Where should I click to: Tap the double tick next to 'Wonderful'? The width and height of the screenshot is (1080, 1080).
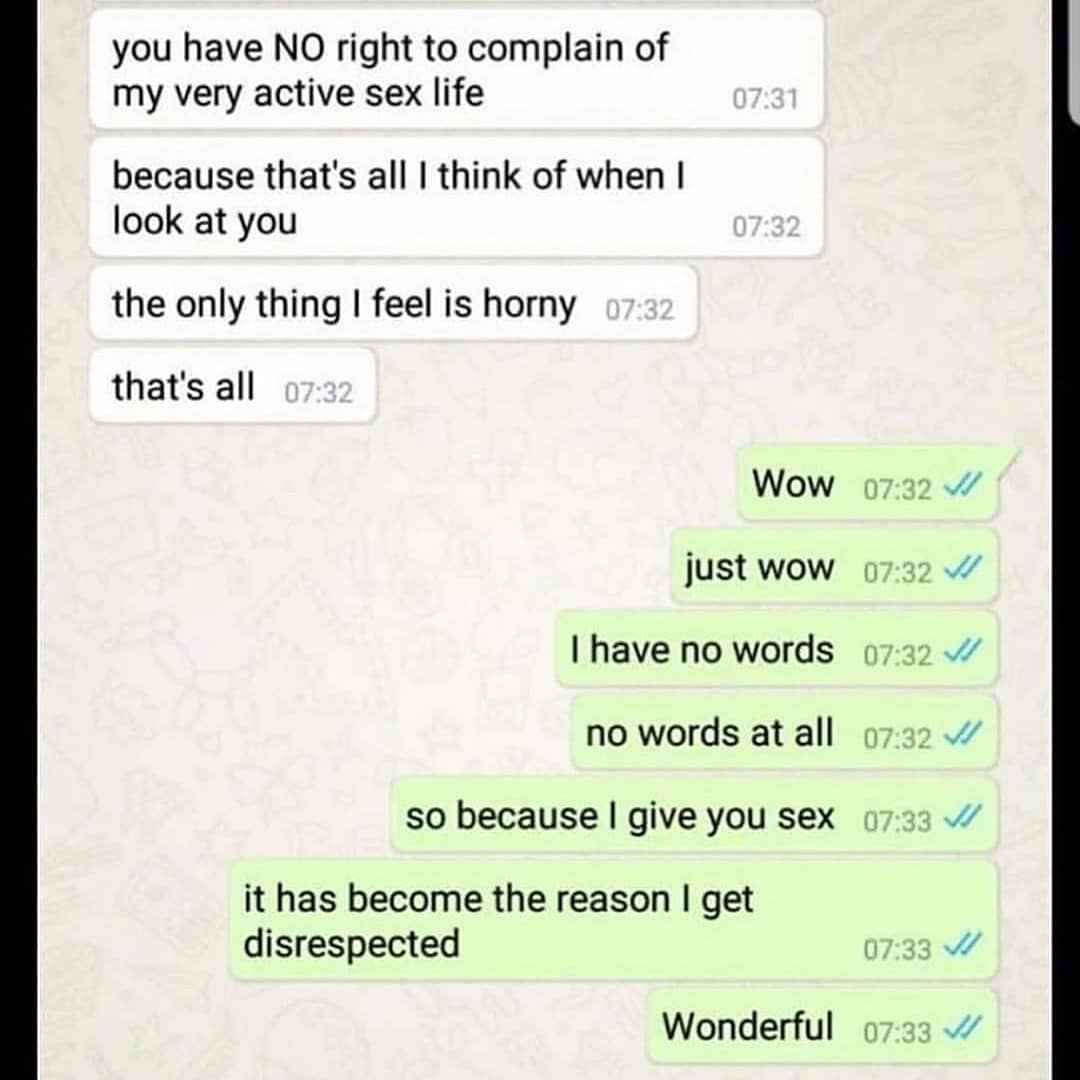pos(959,1029)
